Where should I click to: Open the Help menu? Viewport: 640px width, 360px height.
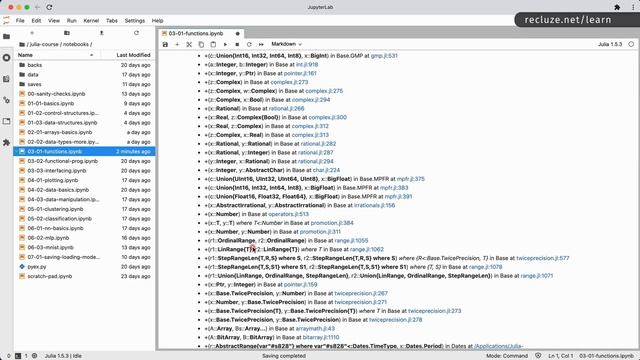[158, 20]
